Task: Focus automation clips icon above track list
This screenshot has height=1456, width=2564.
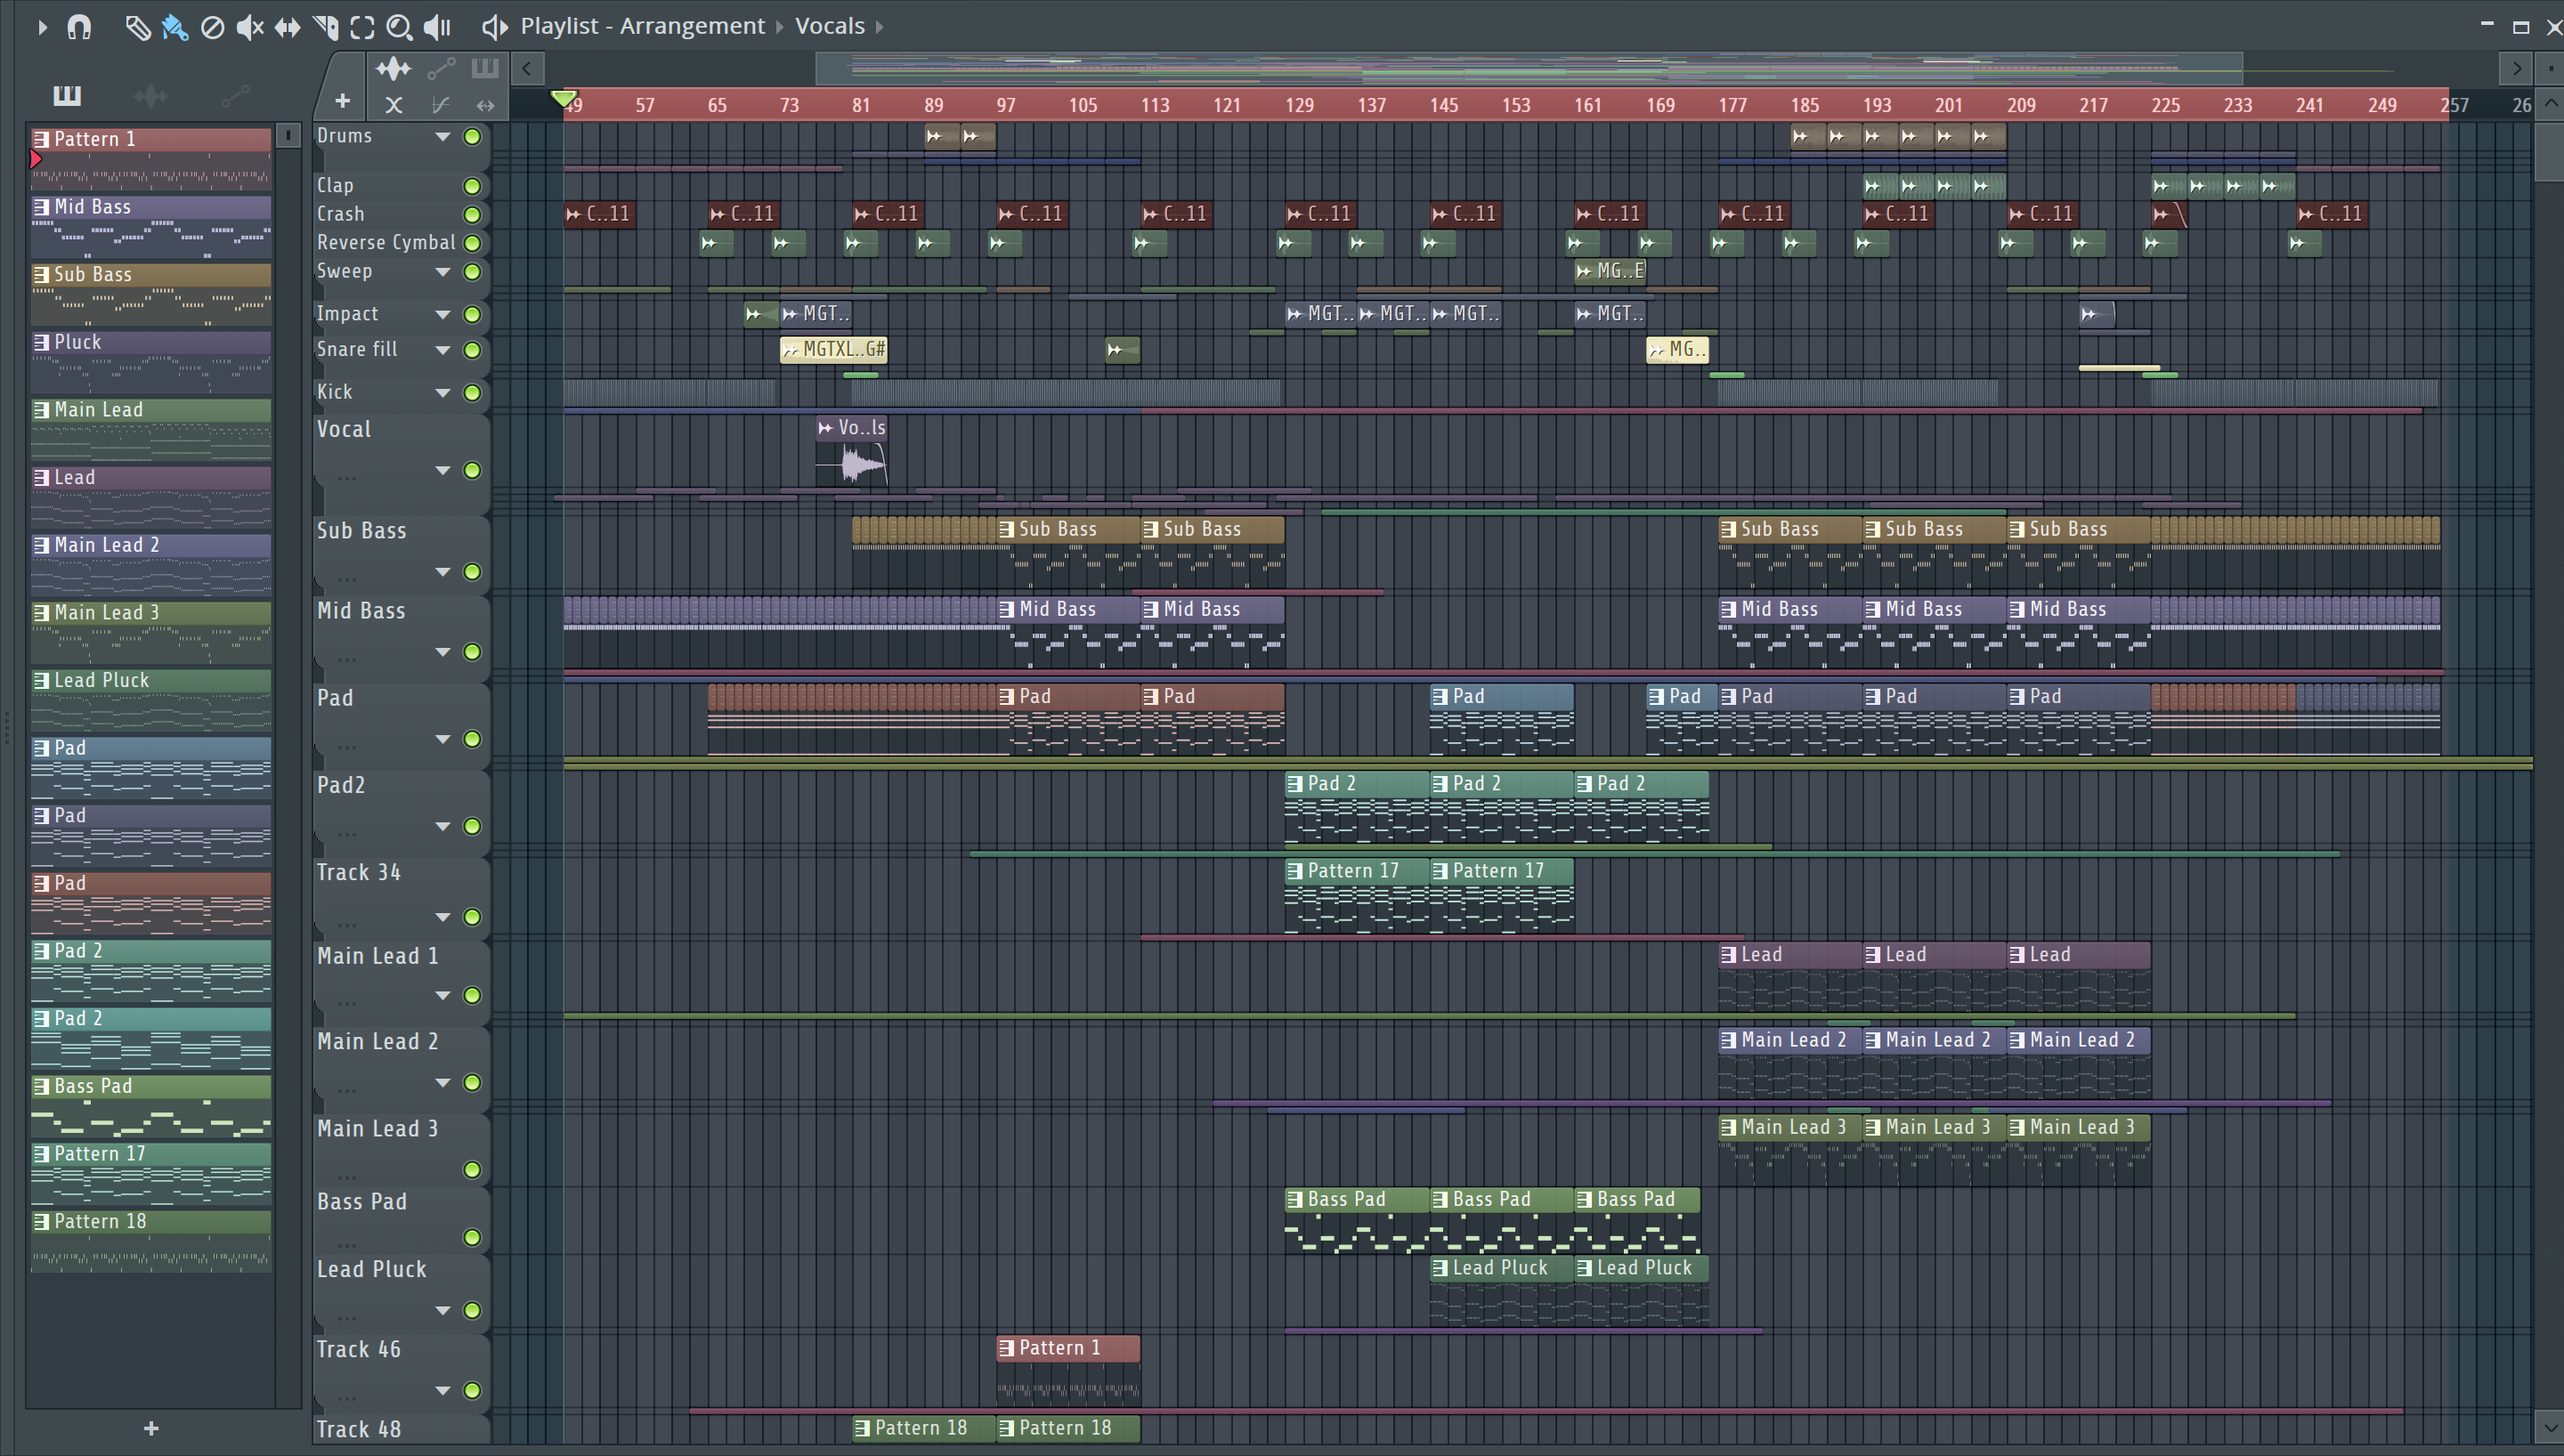Action: (x=441, y=69)
